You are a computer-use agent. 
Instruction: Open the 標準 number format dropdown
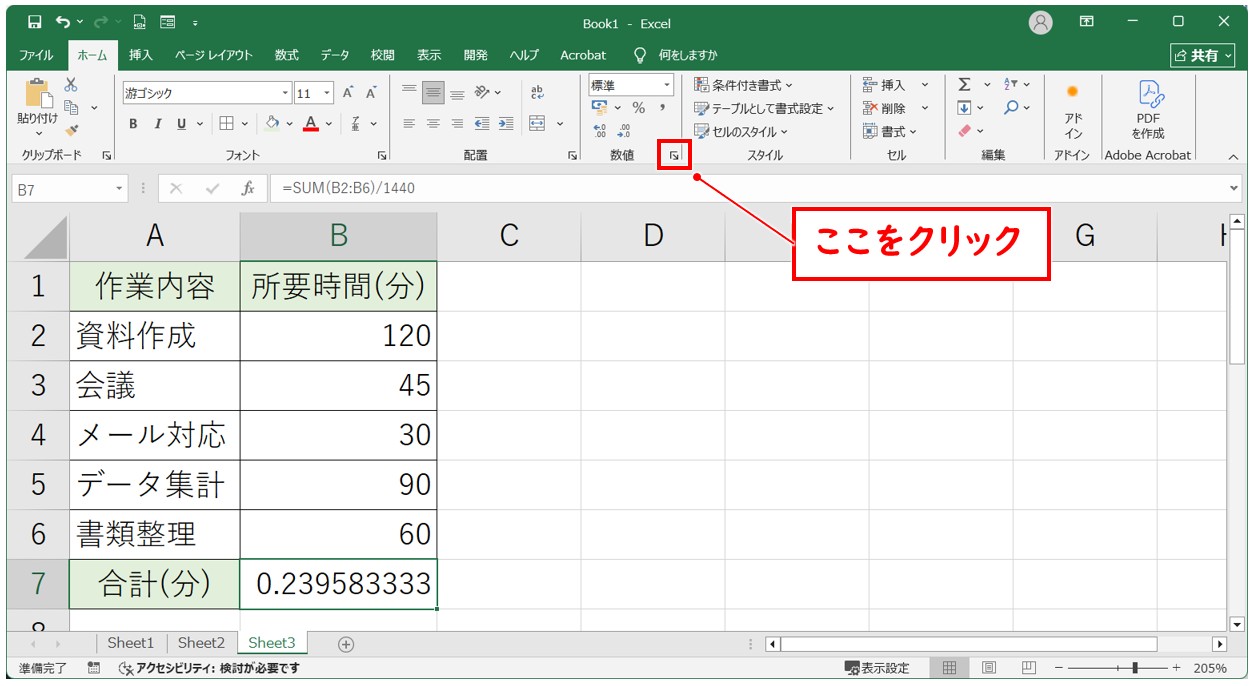point(666,85)
